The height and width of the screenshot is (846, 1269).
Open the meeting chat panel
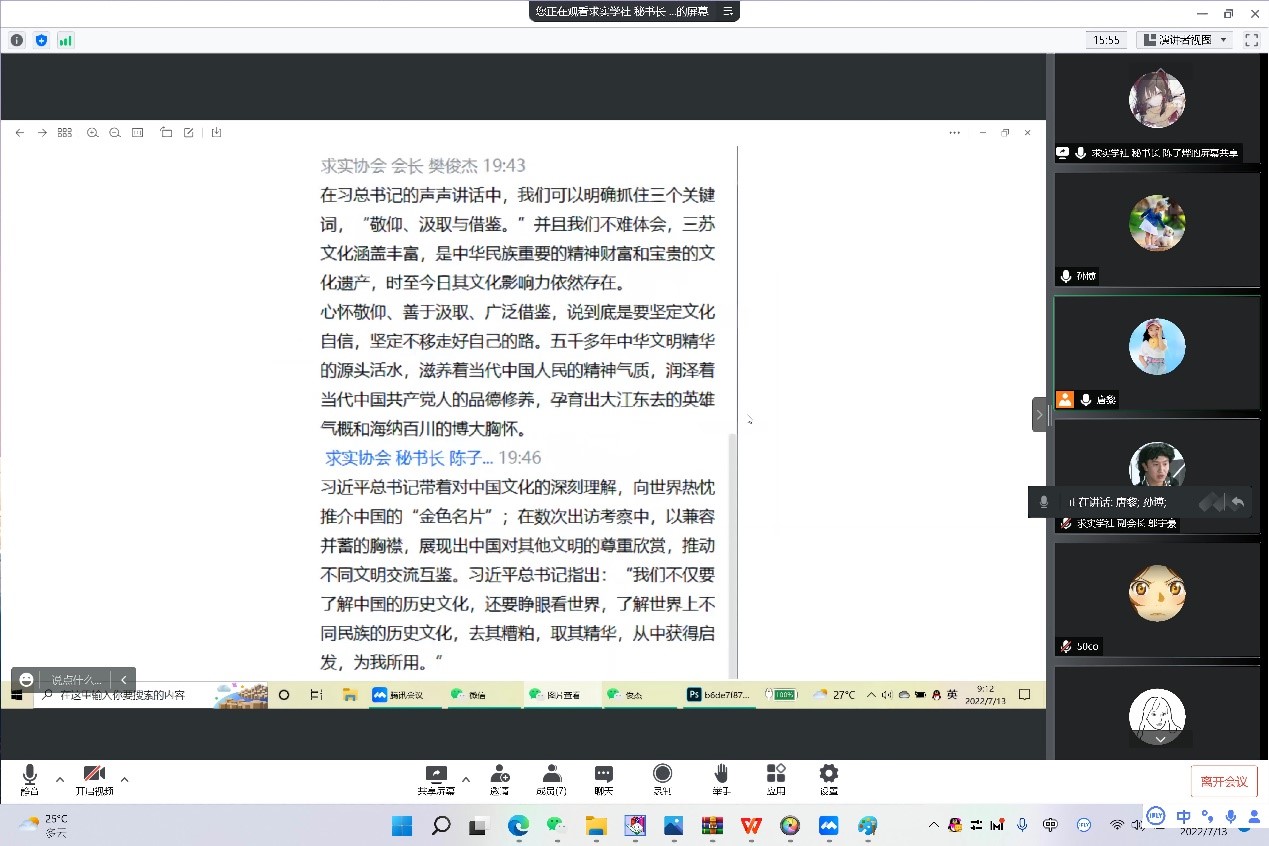tap(604, 777)
